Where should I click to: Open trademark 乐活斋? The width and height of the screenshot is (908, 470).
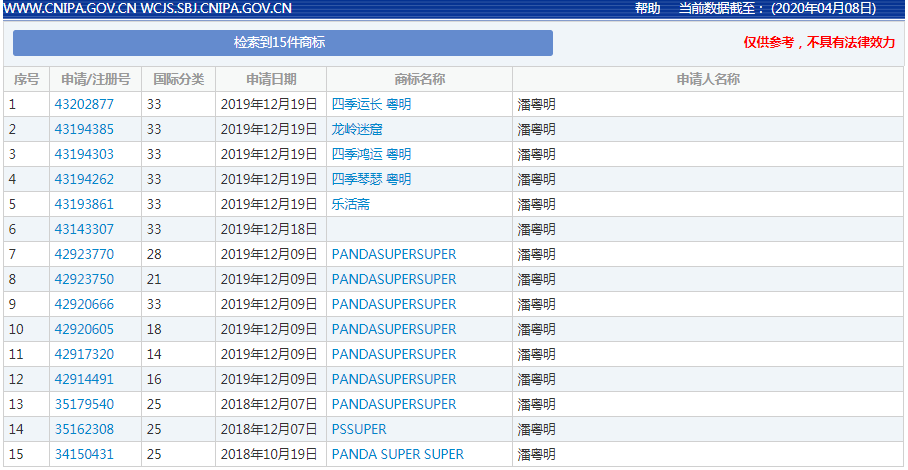351,204
